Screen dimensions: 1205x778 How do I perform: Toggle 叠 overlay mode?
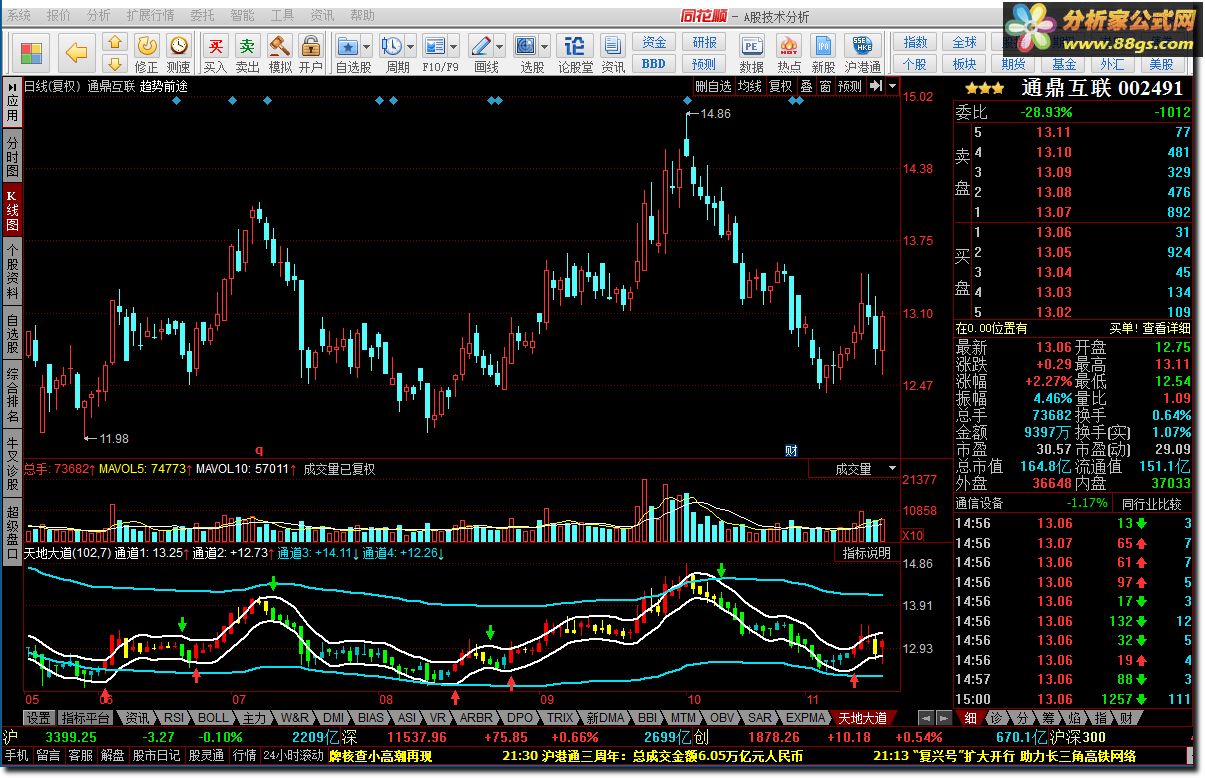(806, 86)
